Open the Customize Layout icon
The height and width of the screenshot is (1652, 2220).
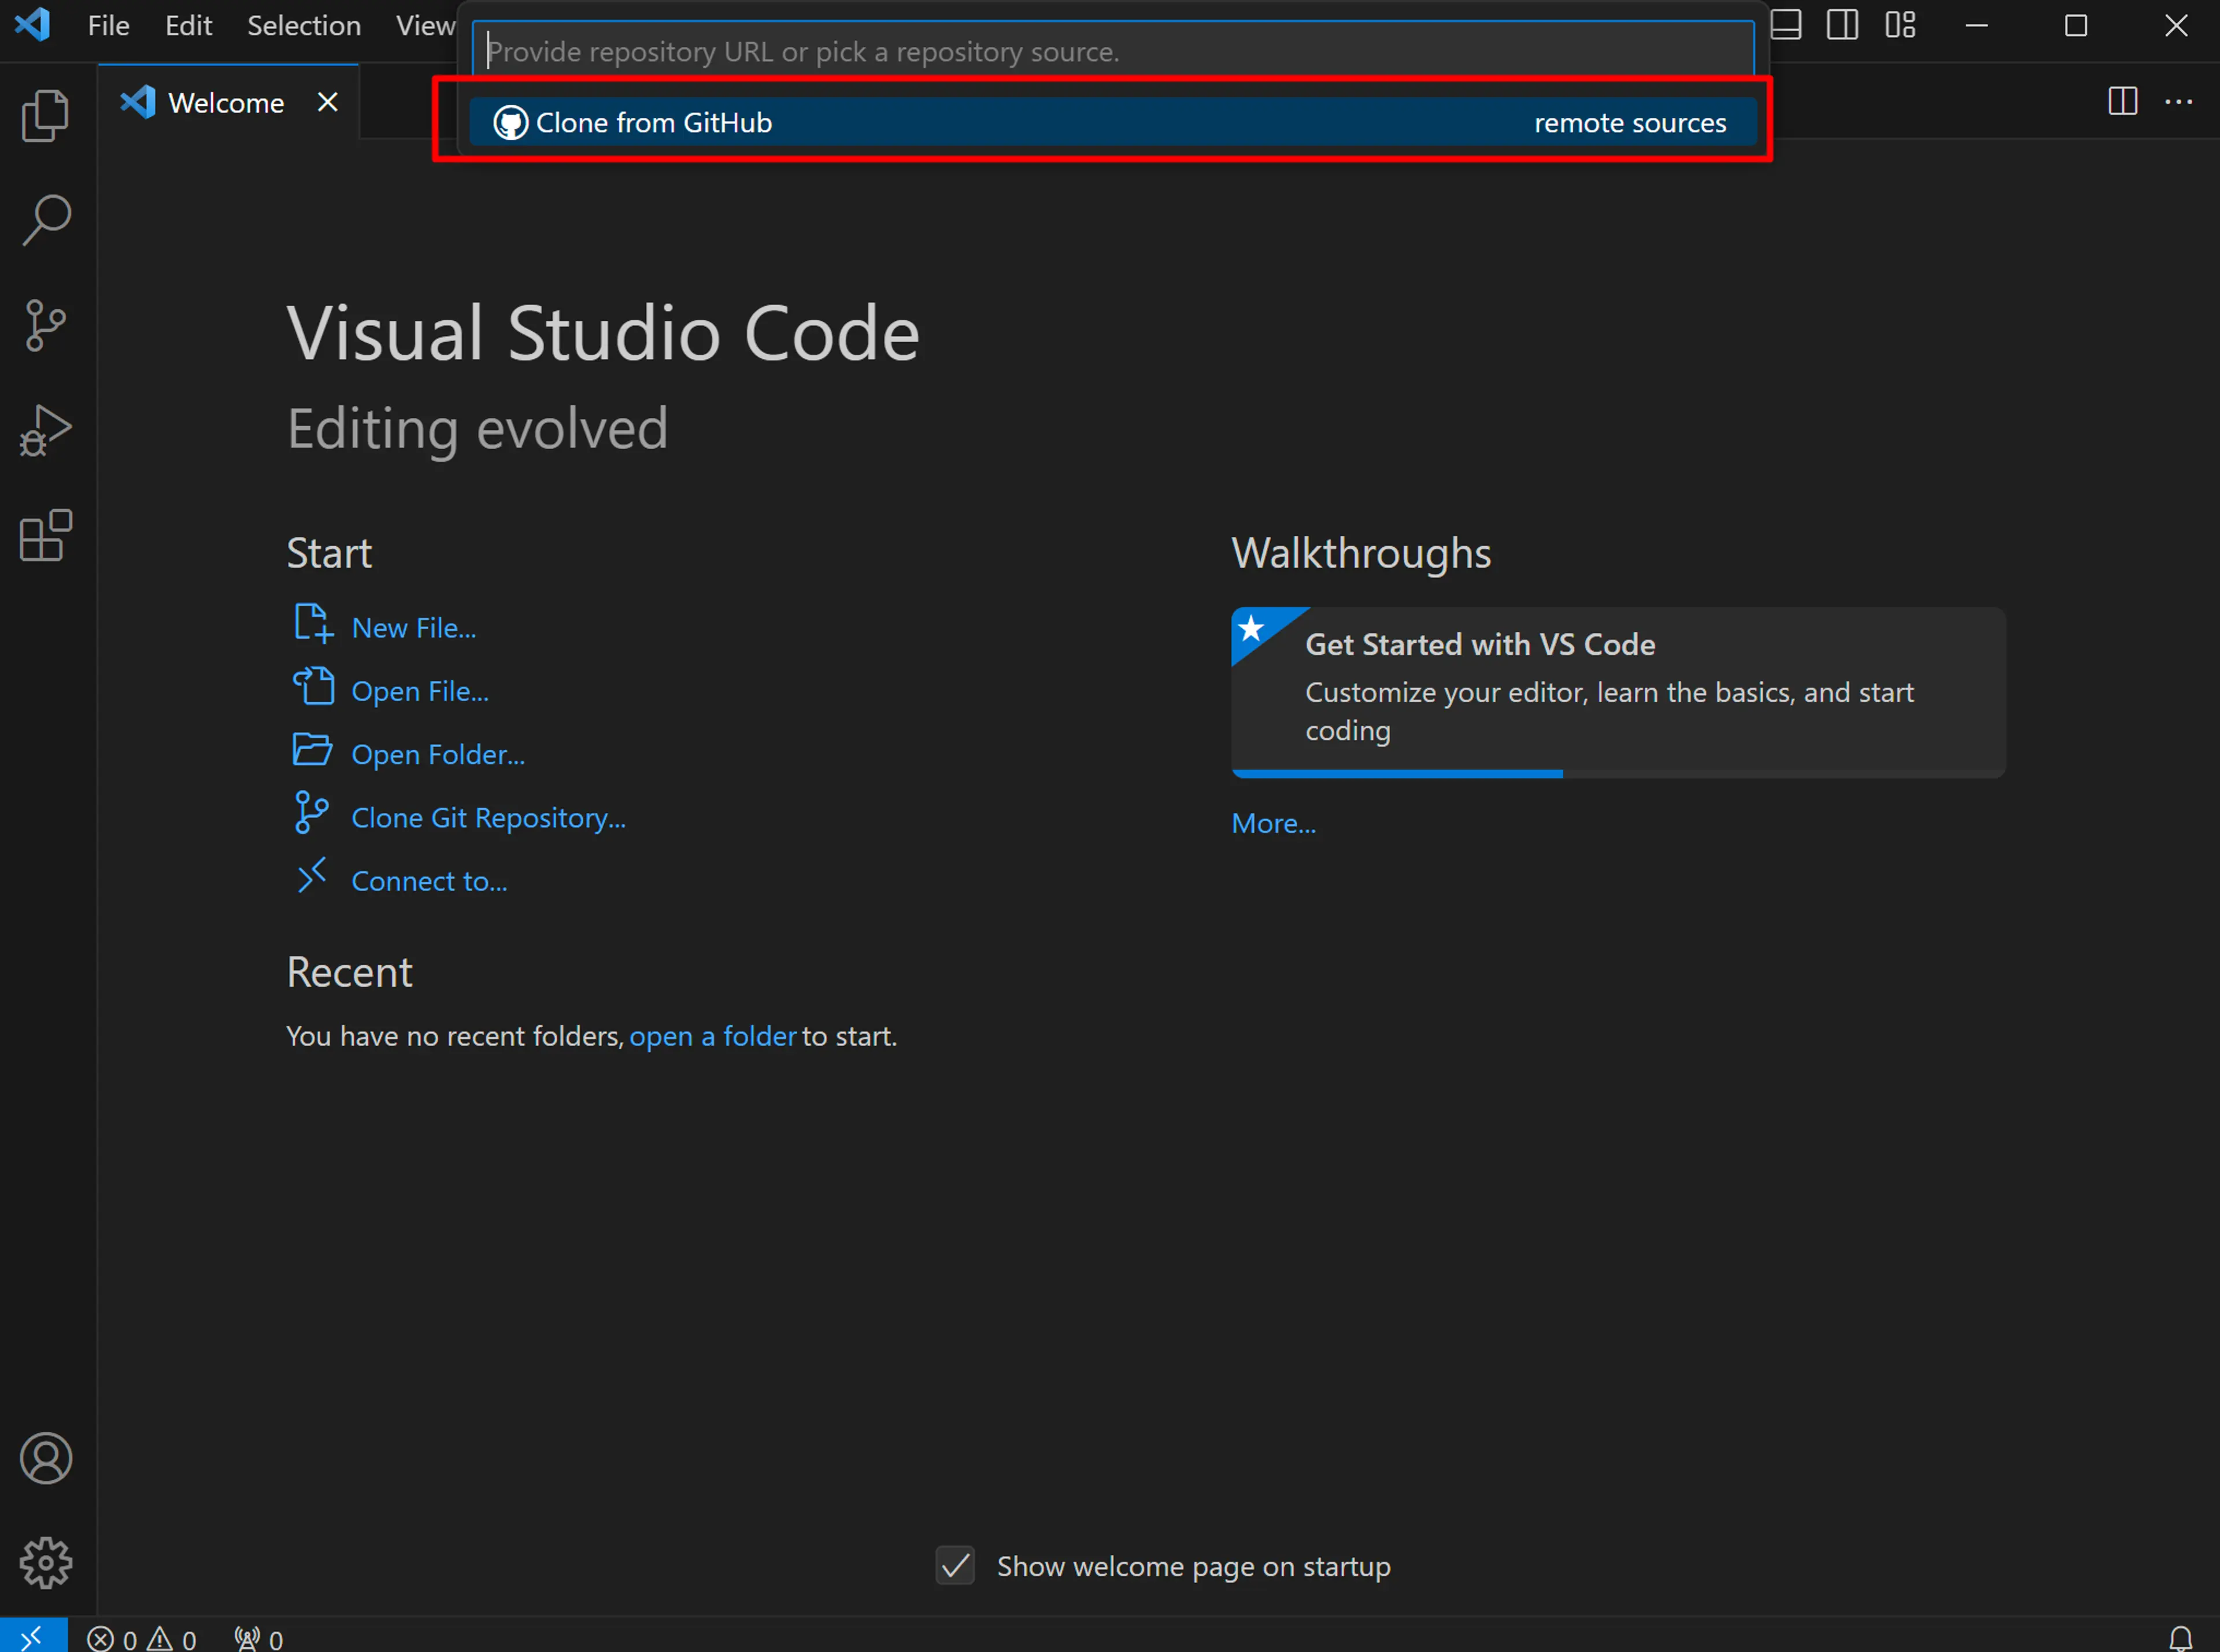pos(1900,25)
